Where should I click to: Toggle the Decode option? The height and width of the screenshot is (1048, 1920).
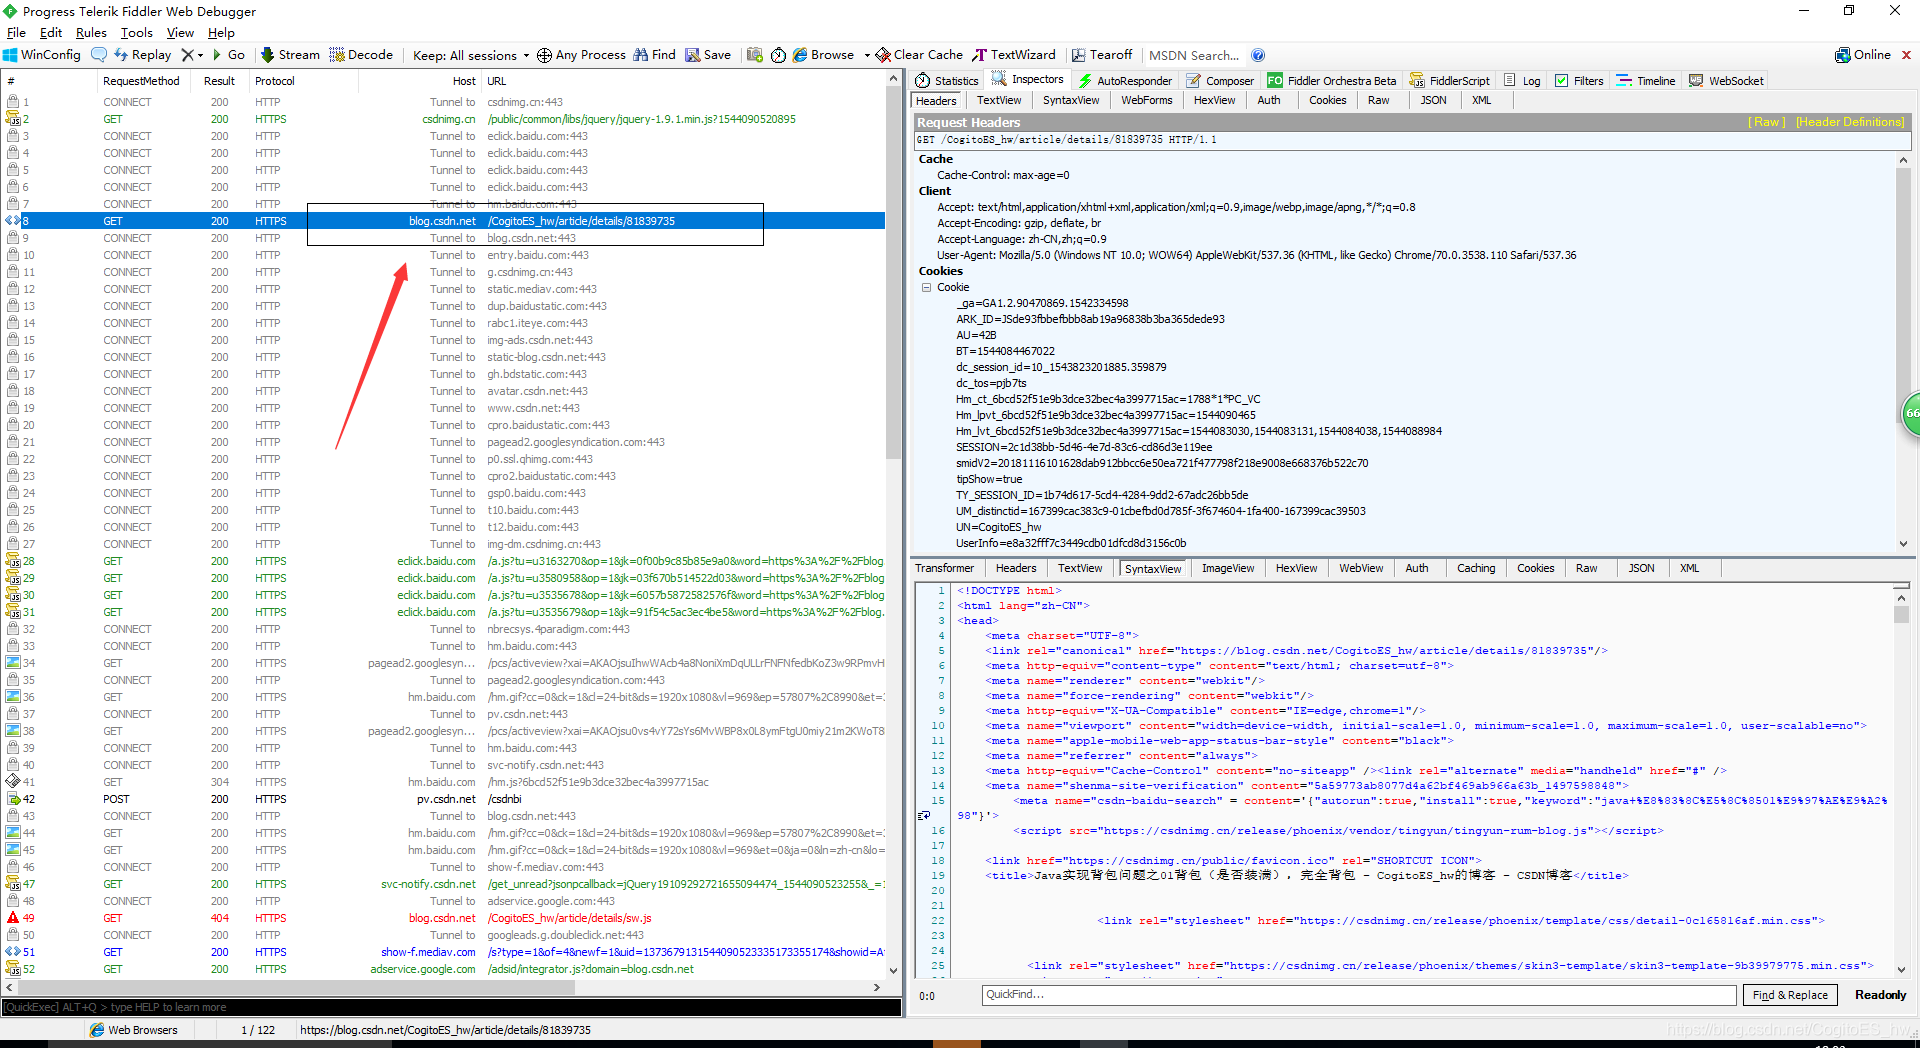point(361,55)
